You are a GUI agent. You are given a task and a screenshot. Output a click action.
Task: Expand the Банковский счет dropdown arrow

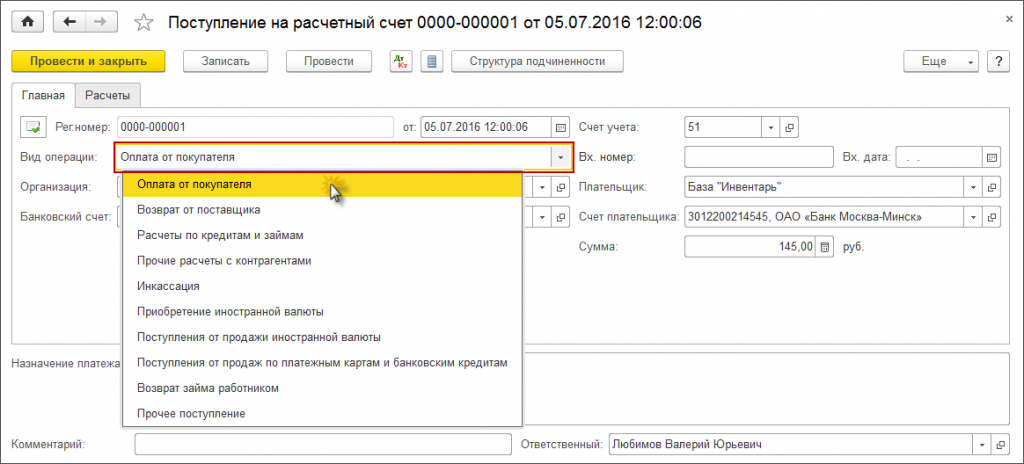tap(542, 217)
